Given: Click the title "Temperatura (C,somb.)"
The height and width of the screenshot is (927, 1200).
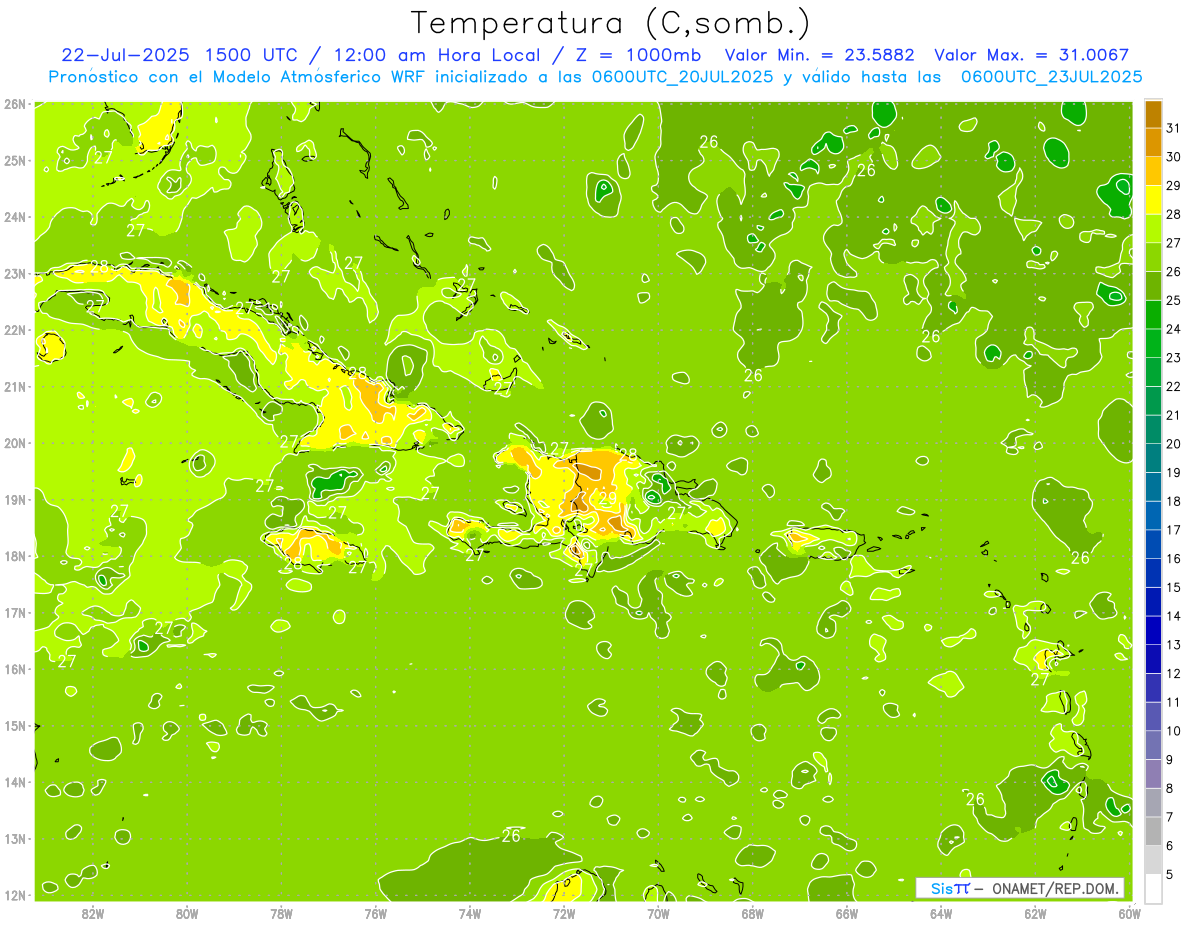Looking at the screenshot, I should 610,23.
